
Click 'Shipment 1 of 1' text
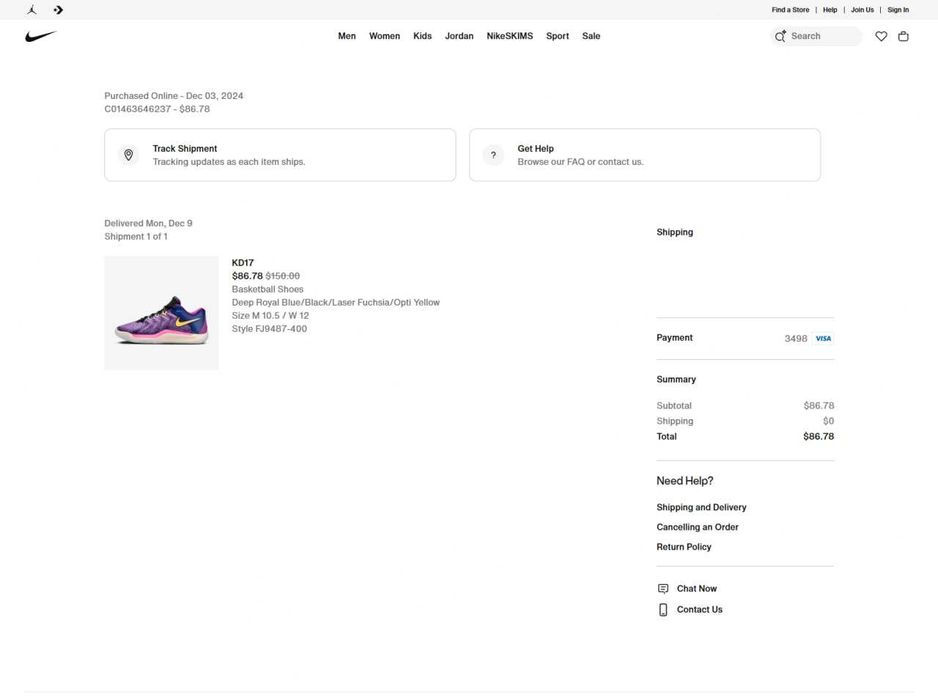coord(136,236)
